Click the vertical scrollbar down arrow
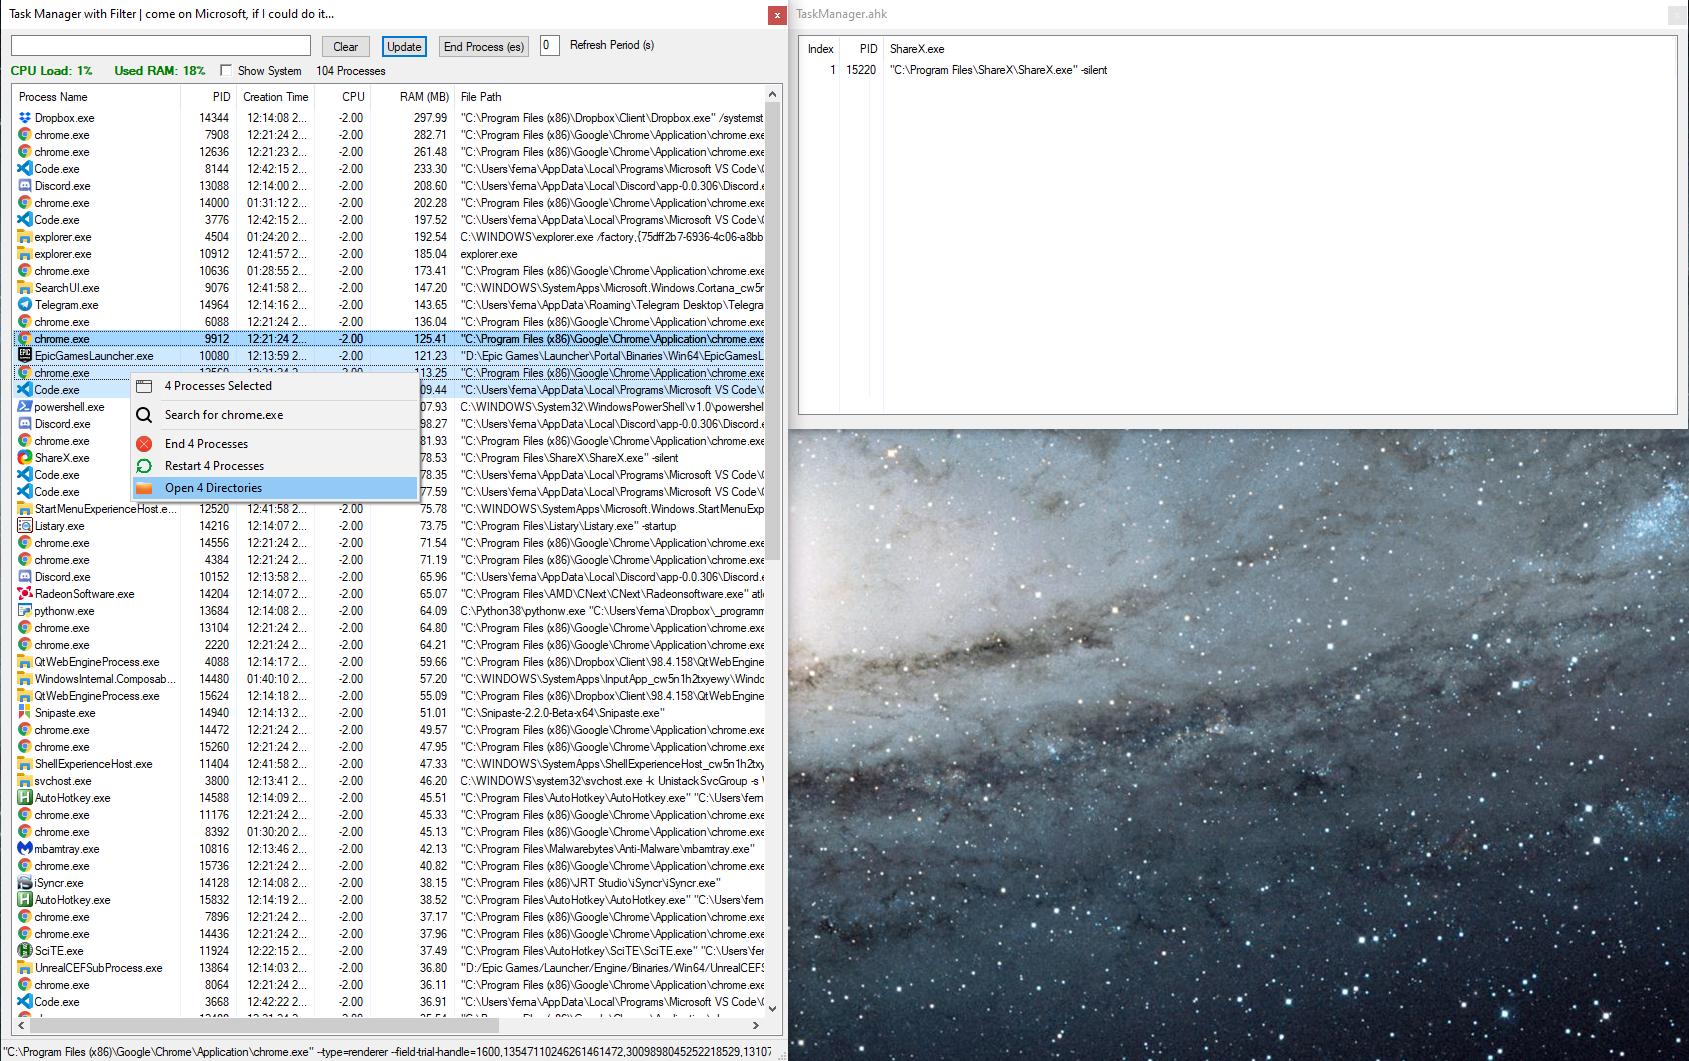The image size is (1689, 1061). pyautogui.click(x=772, y=1009)
